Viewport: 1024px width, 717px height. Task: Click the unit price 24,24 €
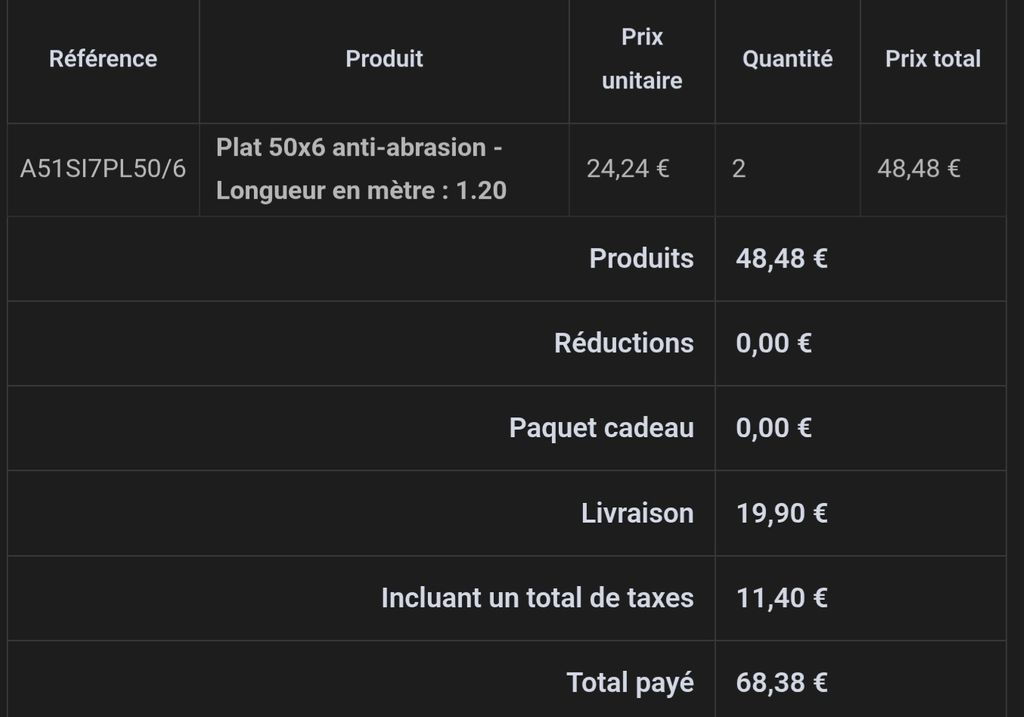coord(628,168)
